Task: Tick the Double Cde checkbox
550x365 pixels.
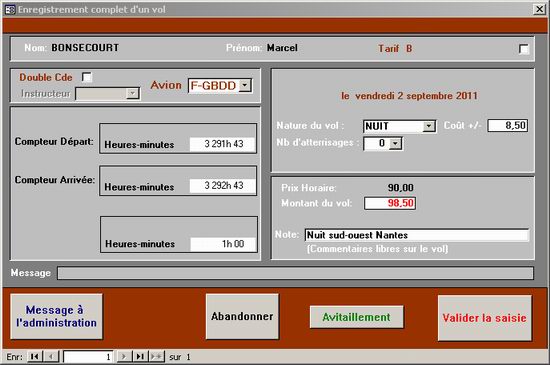Action: point(87,77)
